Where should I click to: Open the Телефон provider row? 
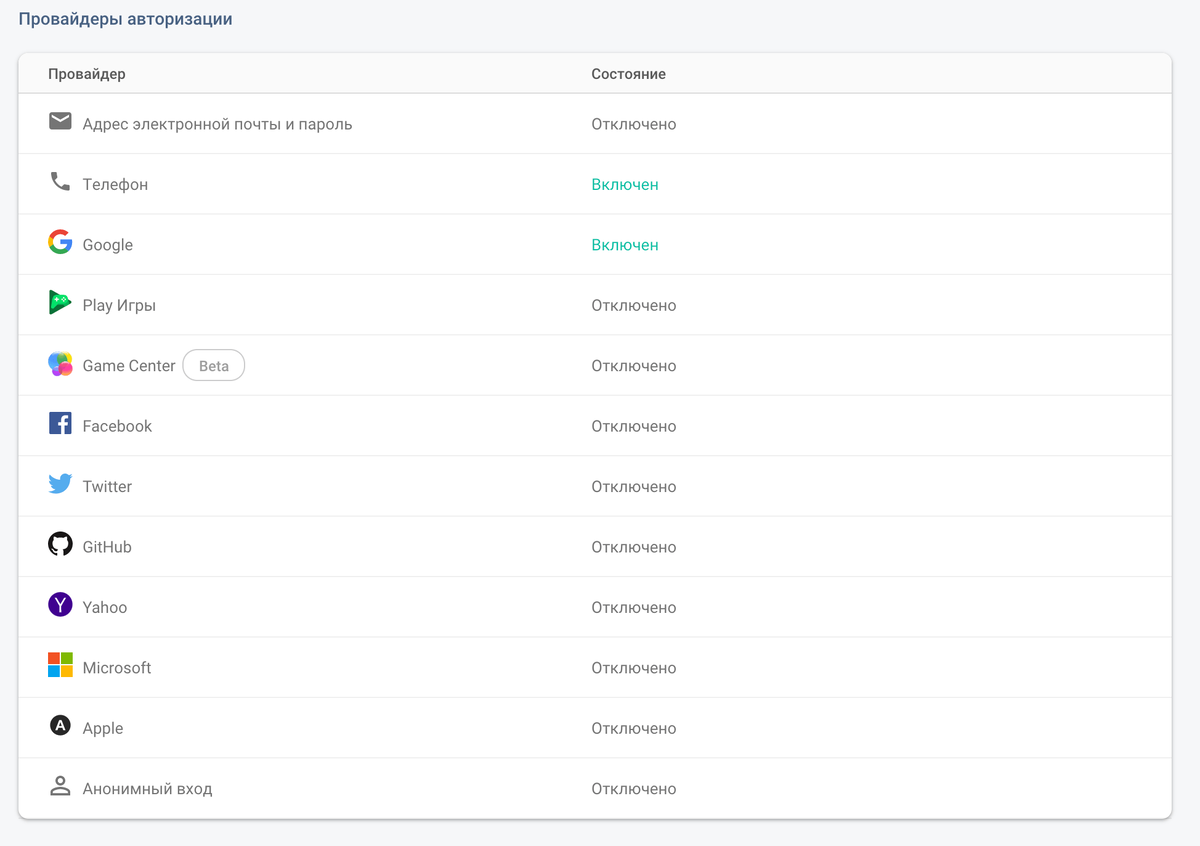coord(594,184)
